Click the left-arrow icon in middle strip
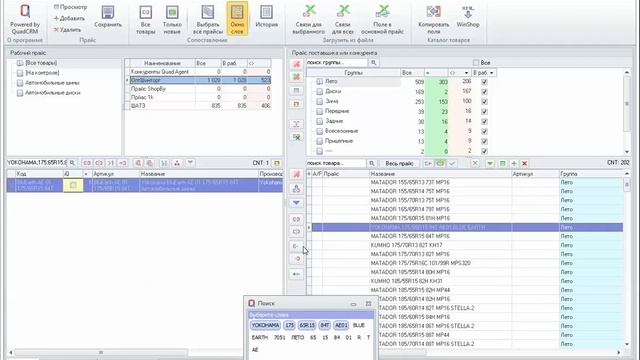The width and height of the screenshot is (640, 360). pyautogui.click(x=297, y=274)
